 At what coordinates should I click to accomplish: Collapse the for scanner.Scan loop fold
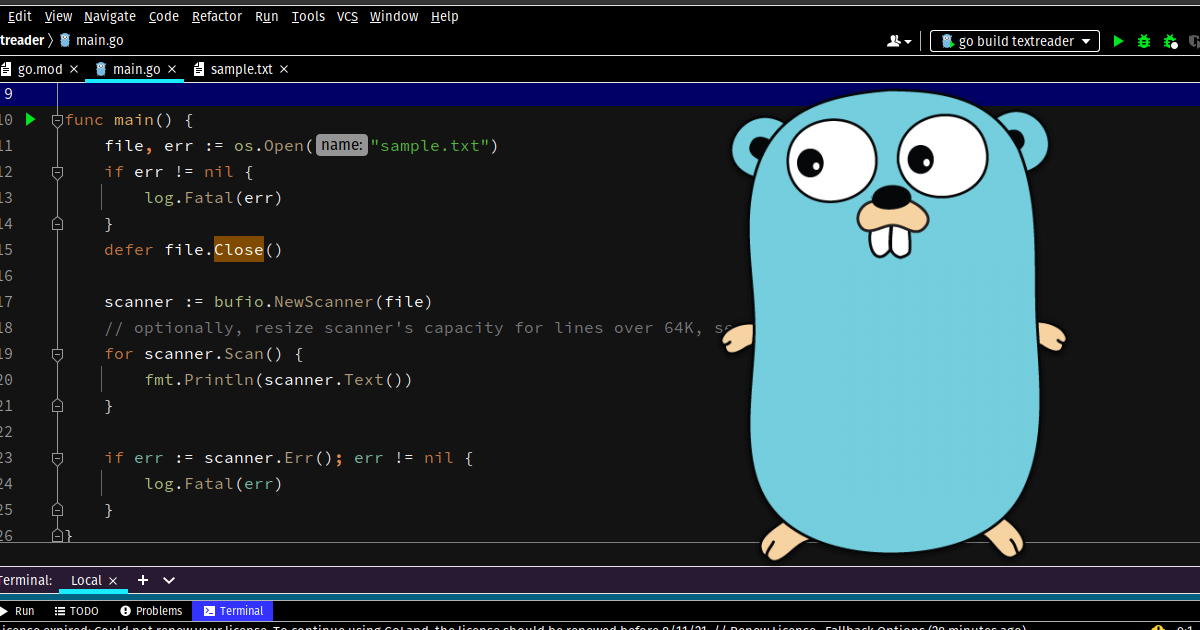pos(57,354)
